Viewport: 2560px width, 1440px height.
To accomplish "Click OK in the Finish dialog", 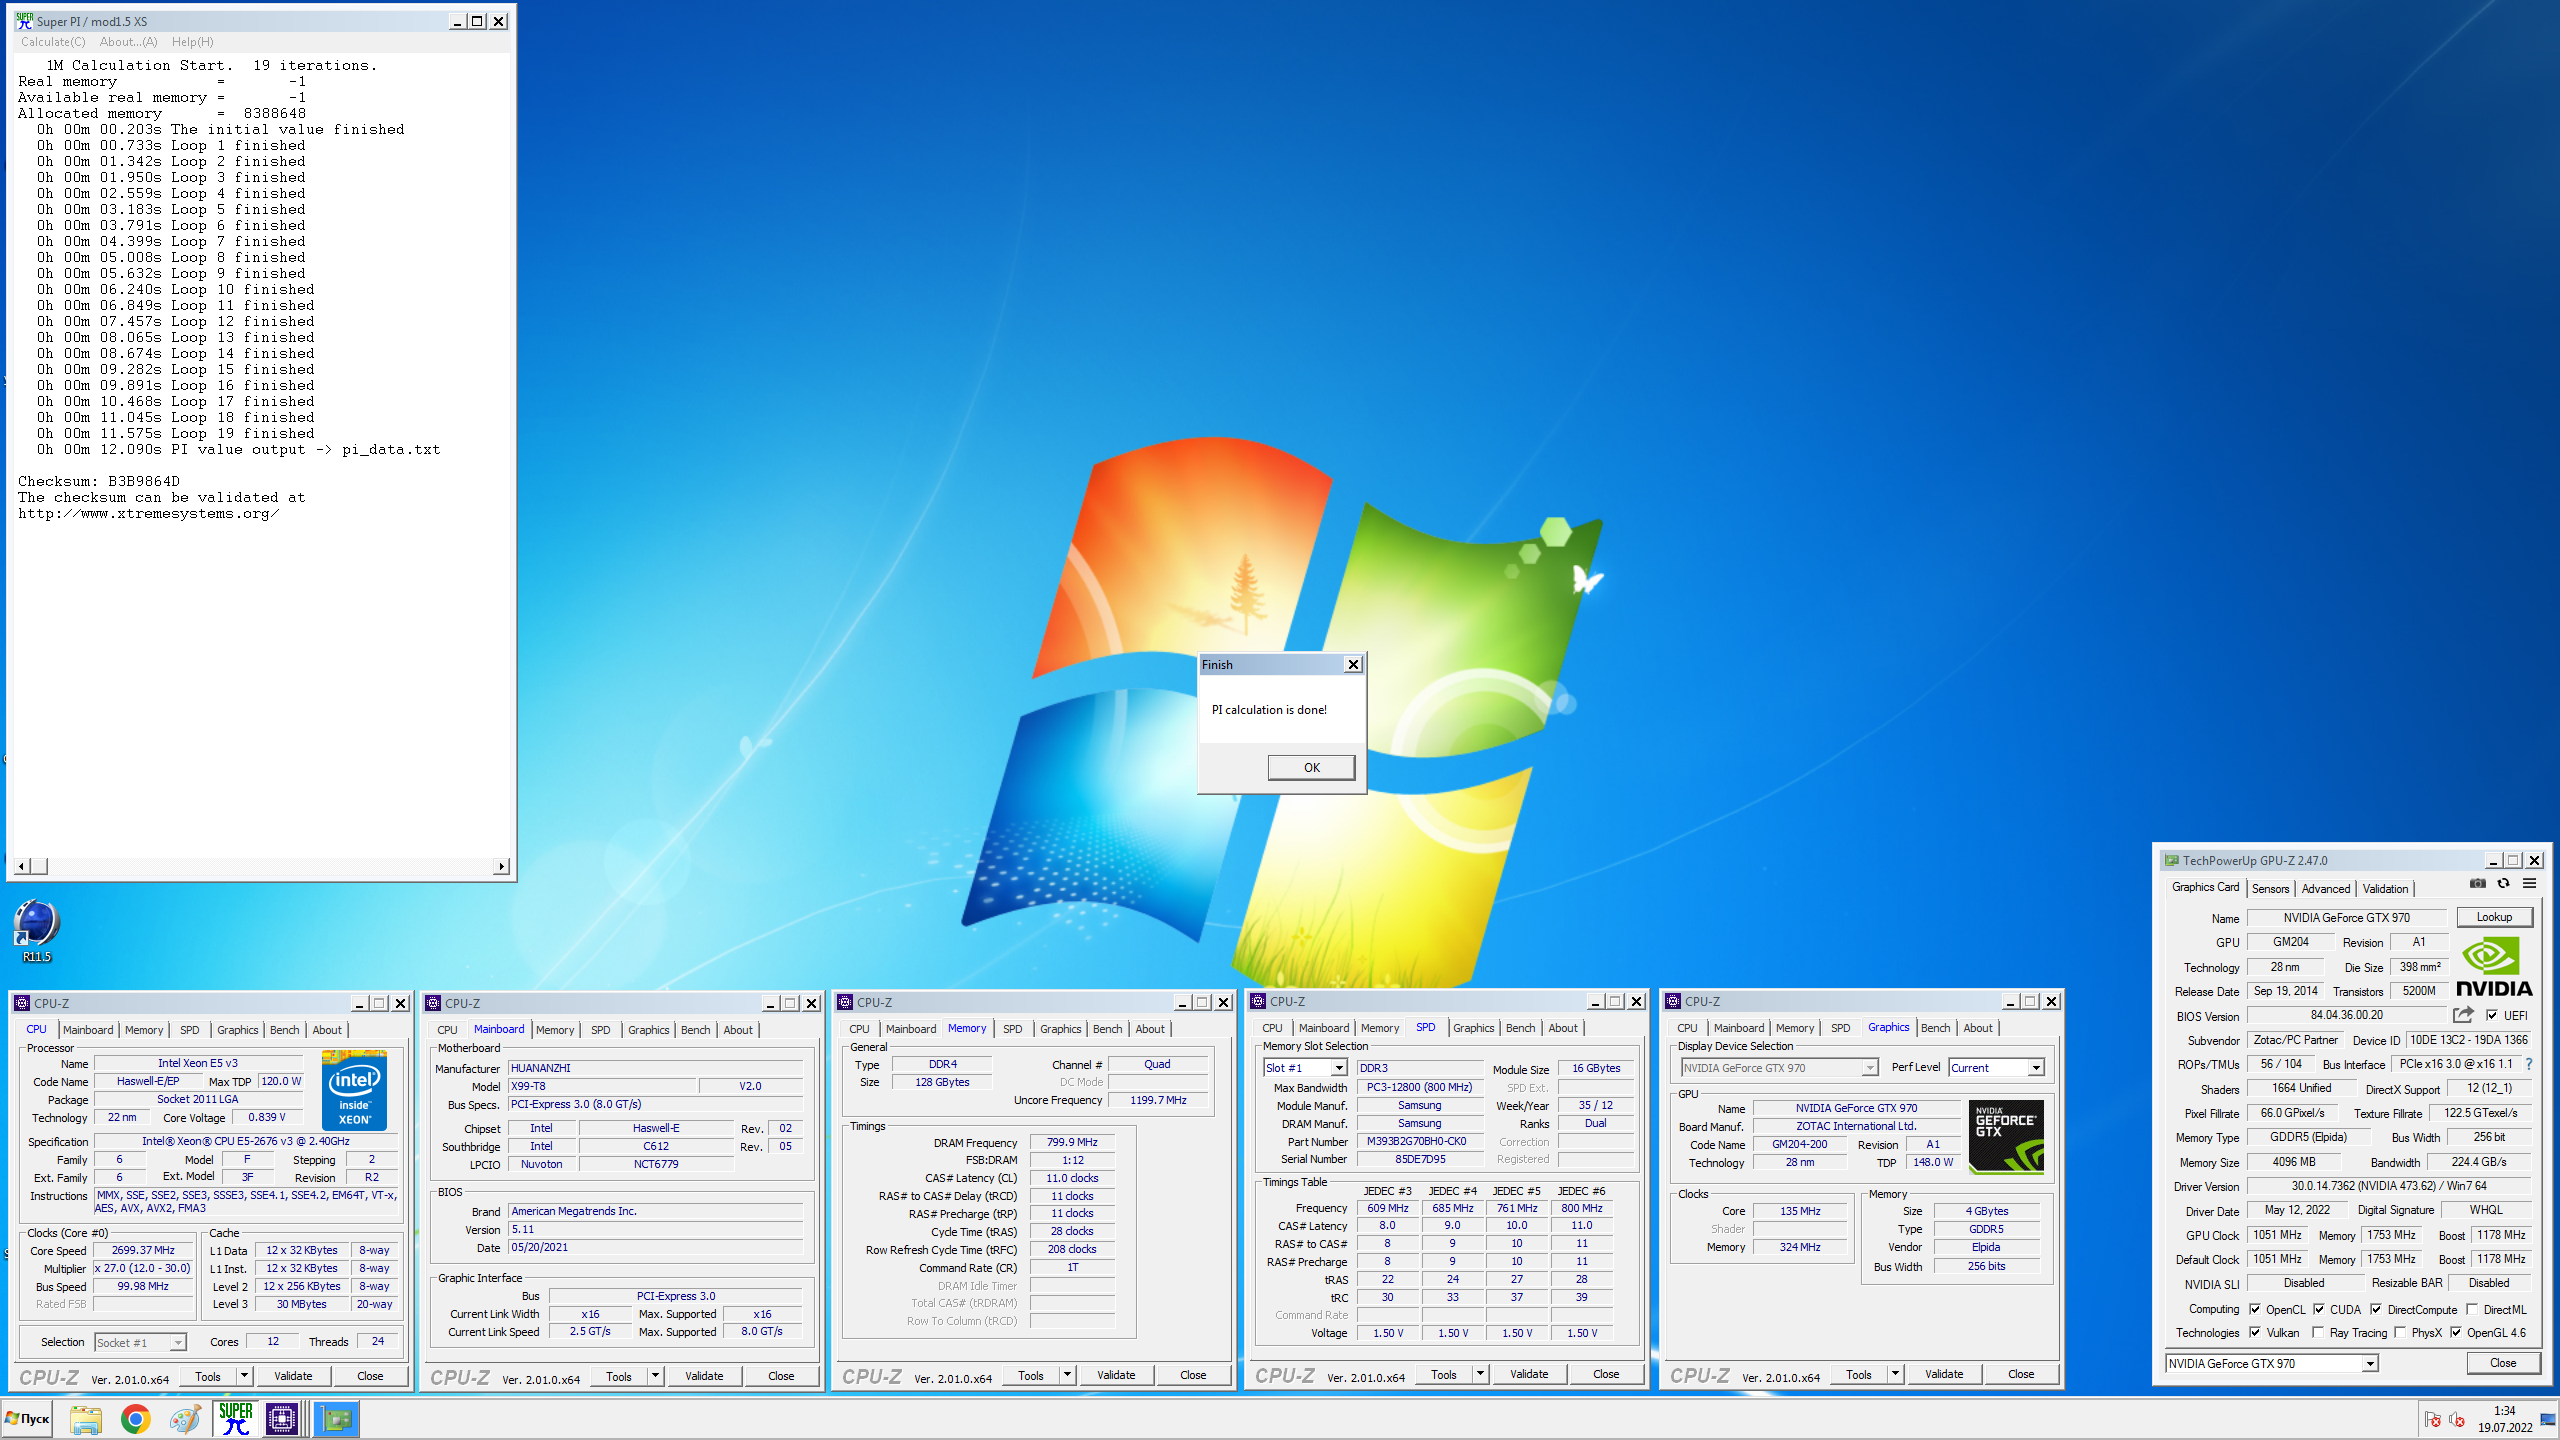I will click(1311, 767).
